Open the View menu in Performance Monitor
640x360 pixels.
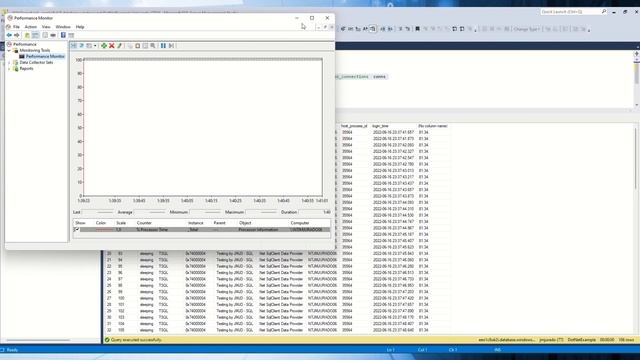click(46, 27)
